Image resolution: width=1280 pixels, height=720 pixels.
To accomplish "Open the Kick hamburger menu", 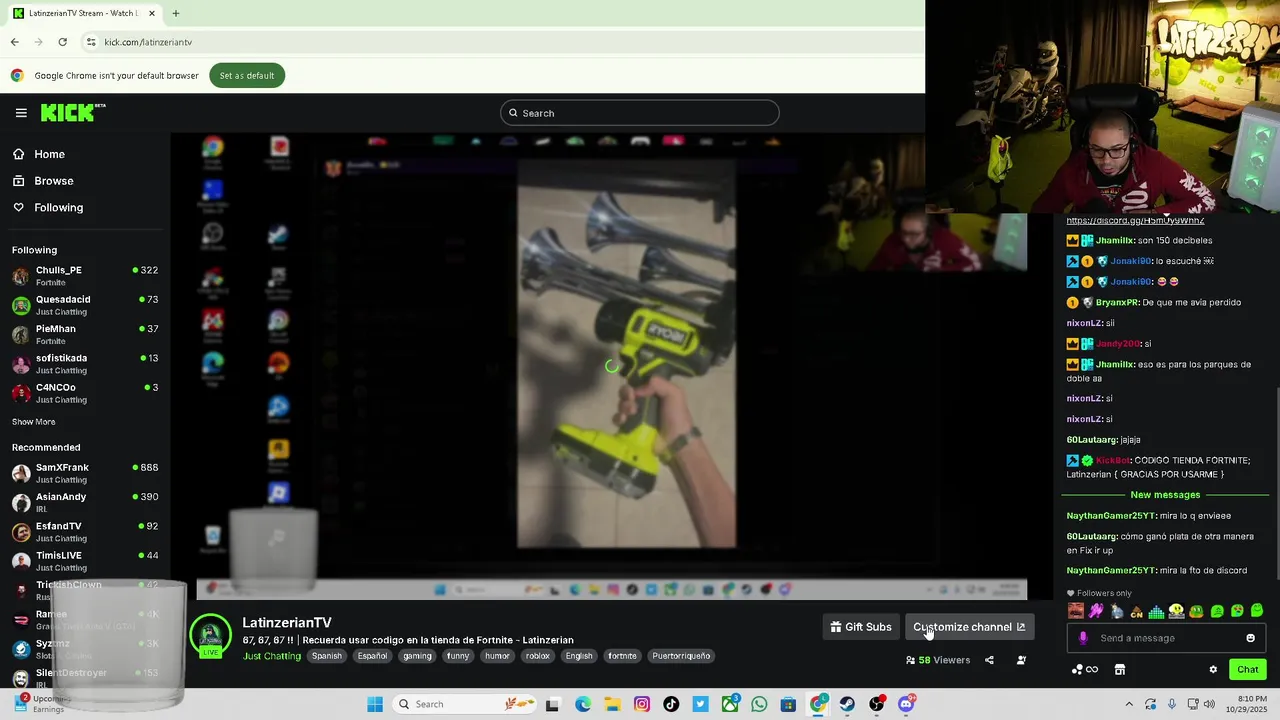I will pos(21,113).
